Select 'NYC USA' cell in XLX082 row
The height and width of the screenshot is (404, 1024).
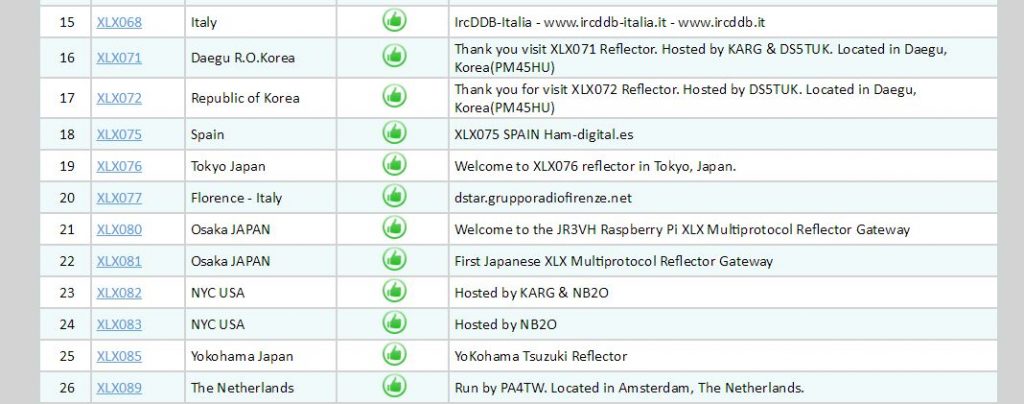point(261,292)
